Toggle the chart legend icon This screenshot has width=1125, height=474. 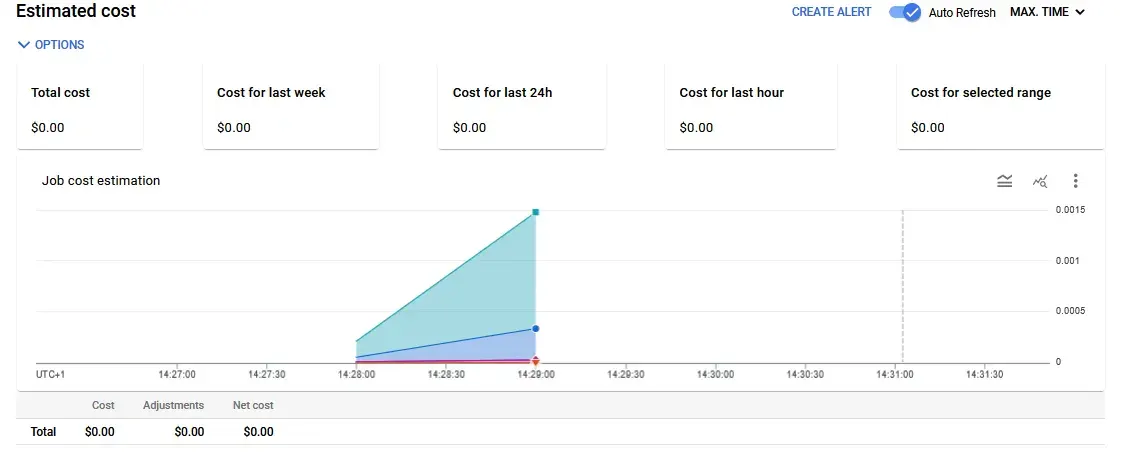click(1004, 181)
